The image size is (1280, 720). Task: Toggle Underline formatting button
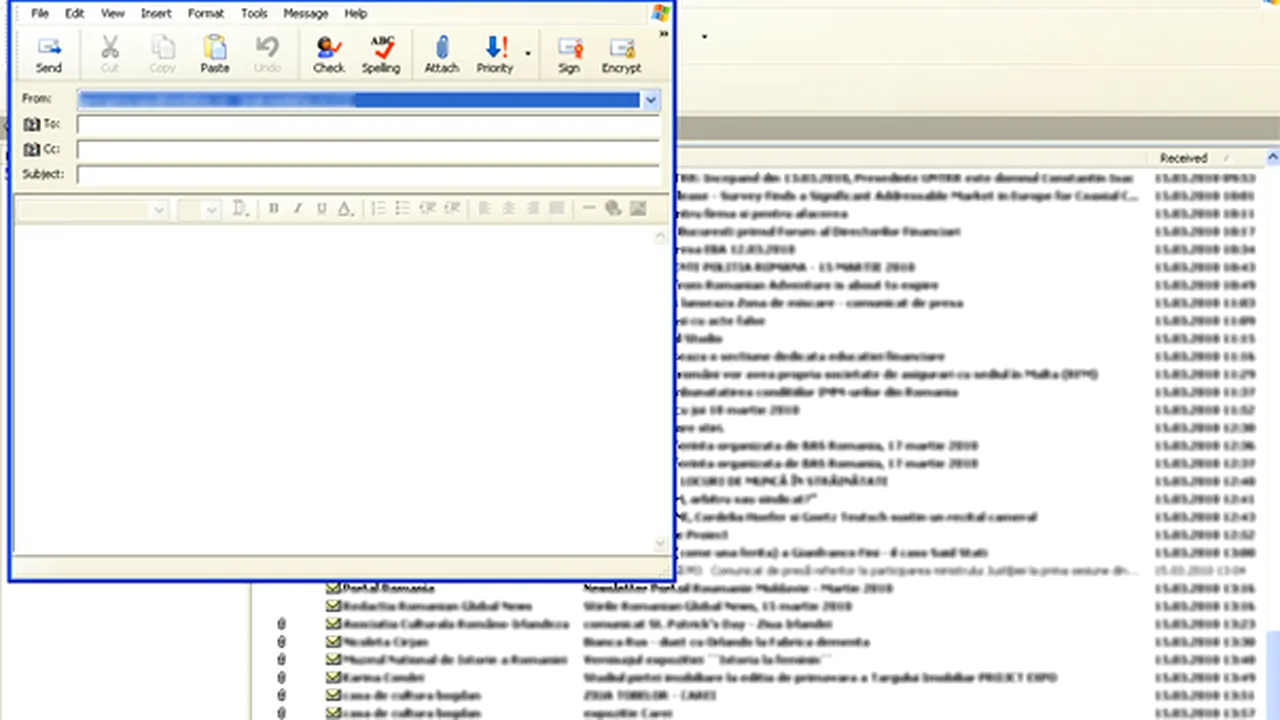[x=321, y=208]
